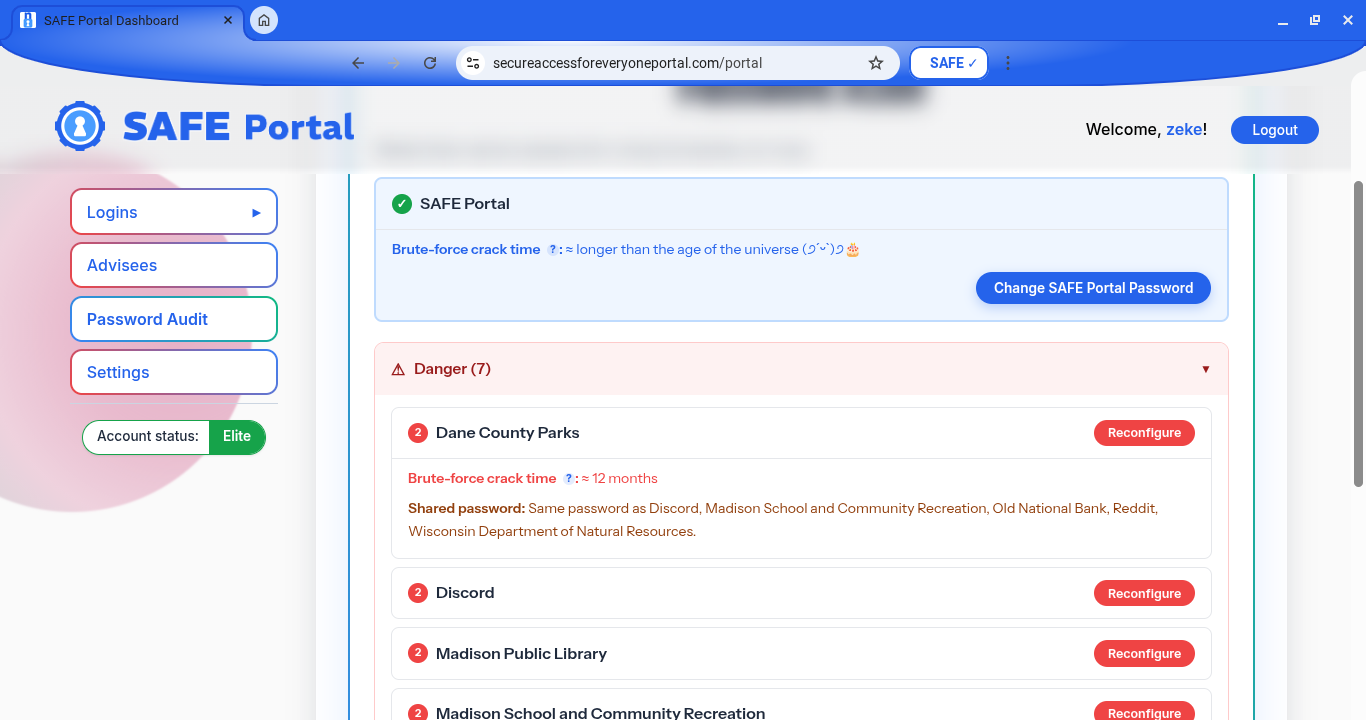
Task: Click the help icon beside SAFE Portal crack time
Action: click(x=553, y=250)
